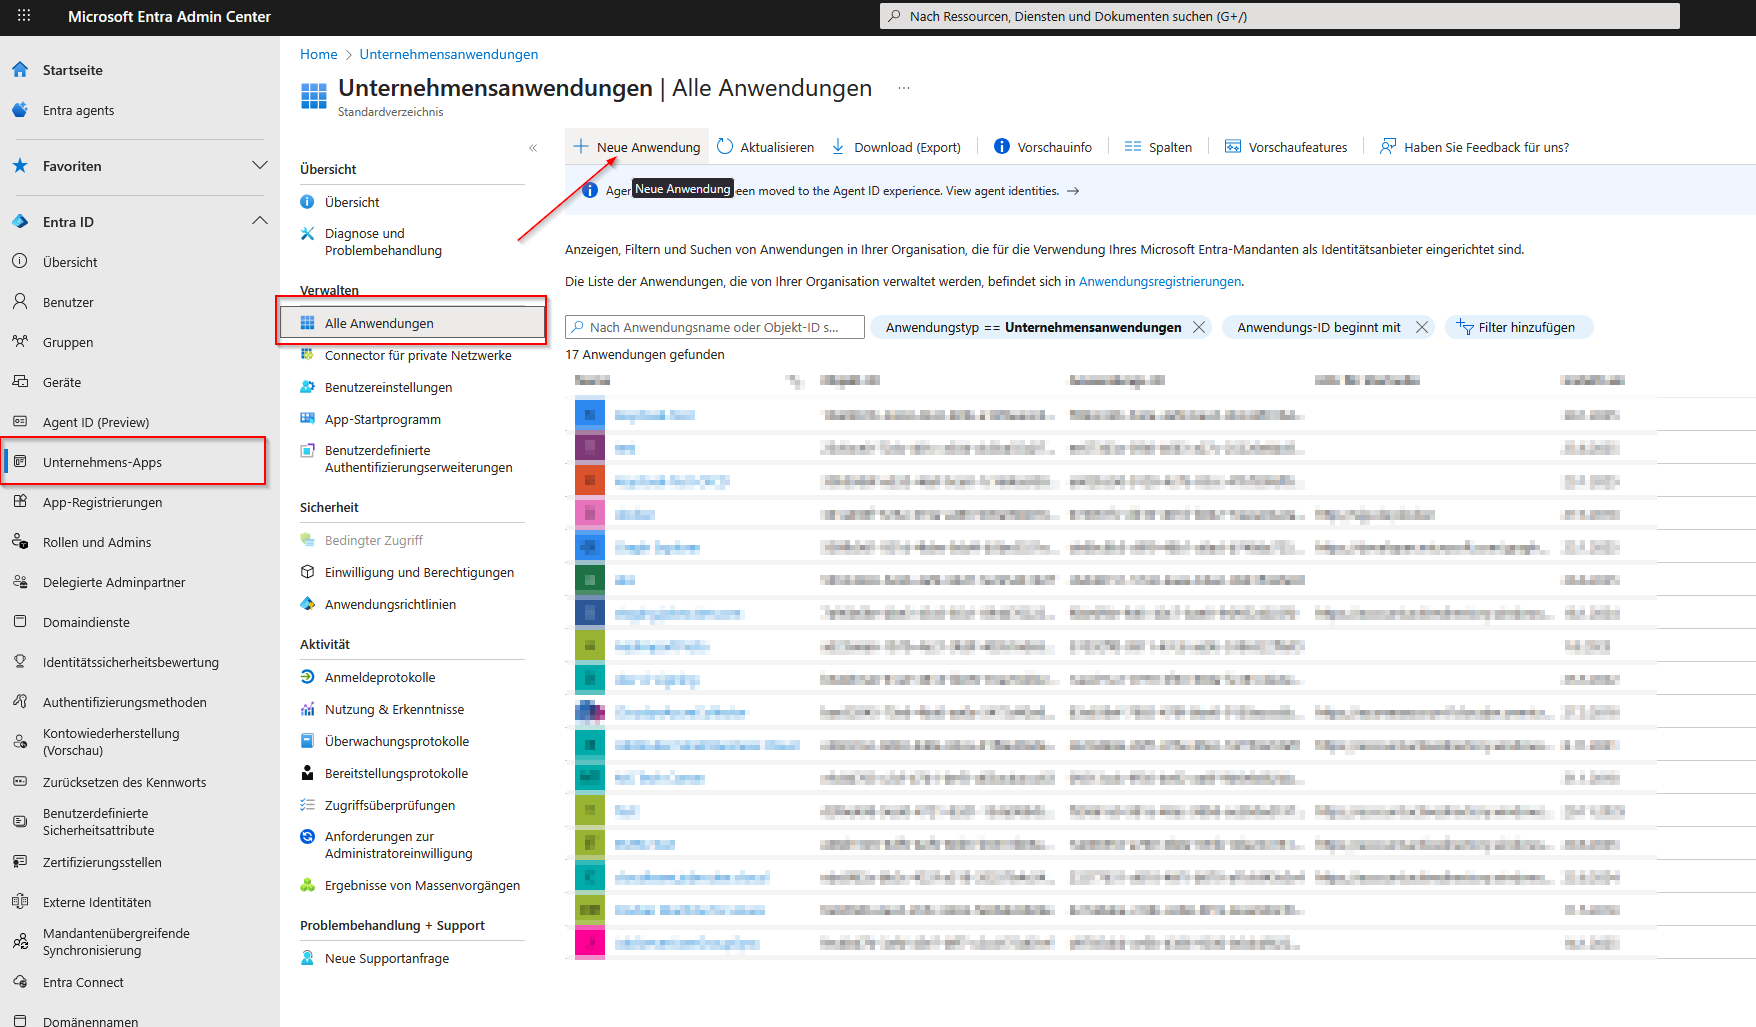Viewport: 1756px width, 1027px height.
Task: Open Vorschaufeatures icon in toolbar
Action: [1233, 147]
